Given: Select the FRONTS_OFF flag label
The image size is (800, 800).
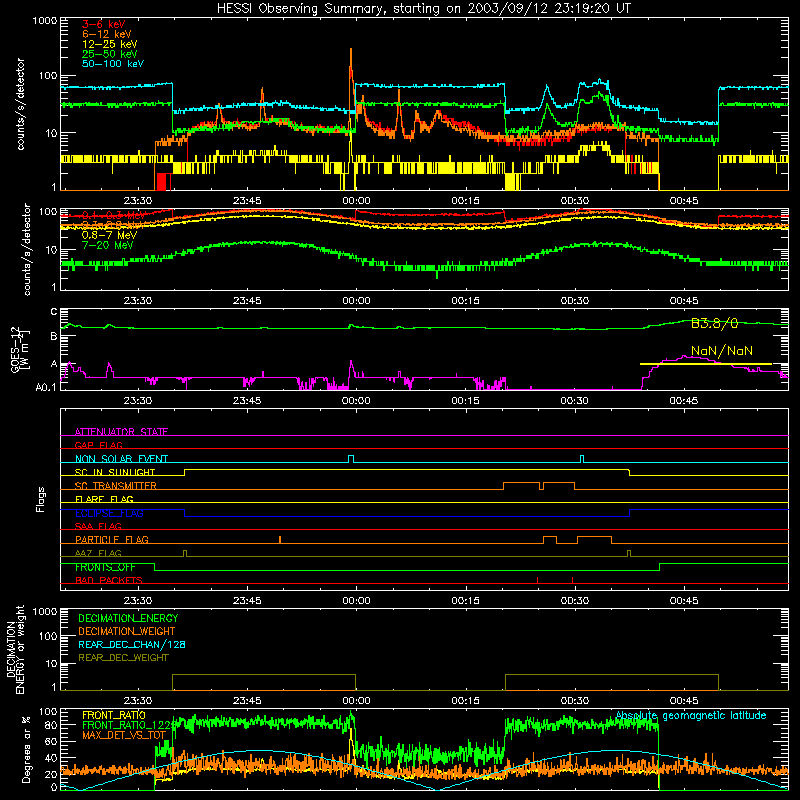Looking at the screenshot, I should [105, 567].
